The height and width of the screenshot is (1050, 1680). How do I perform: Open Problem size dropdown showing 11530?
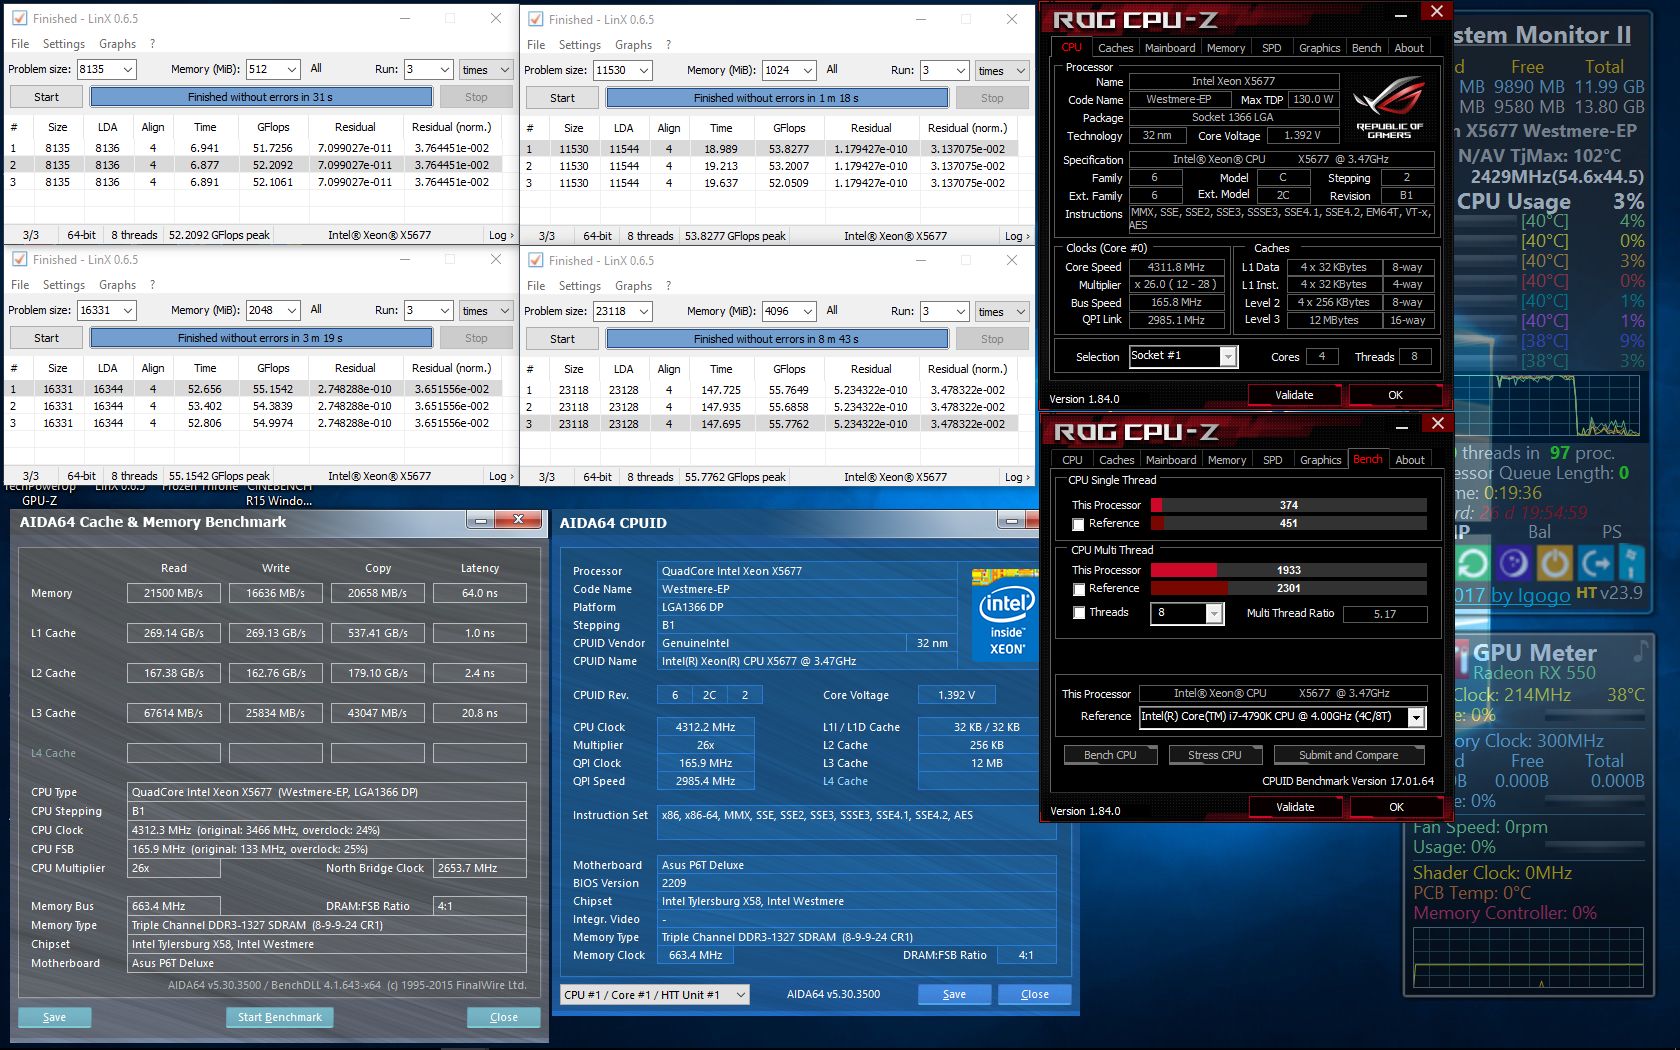coord(643,70)
